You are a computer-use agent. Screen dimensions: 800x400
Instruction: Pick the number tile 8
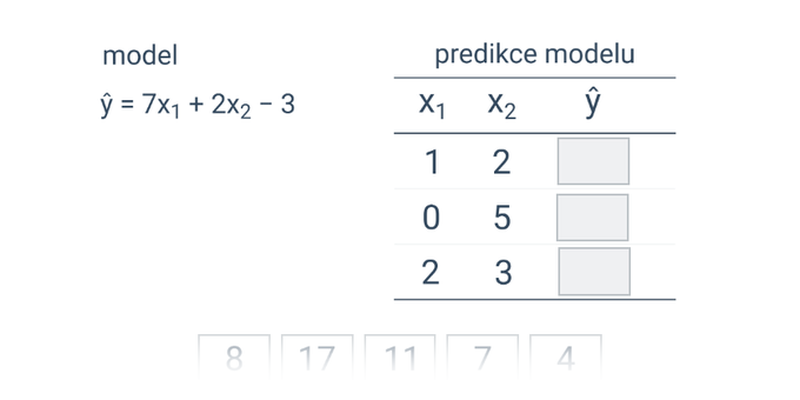[234, 357]
